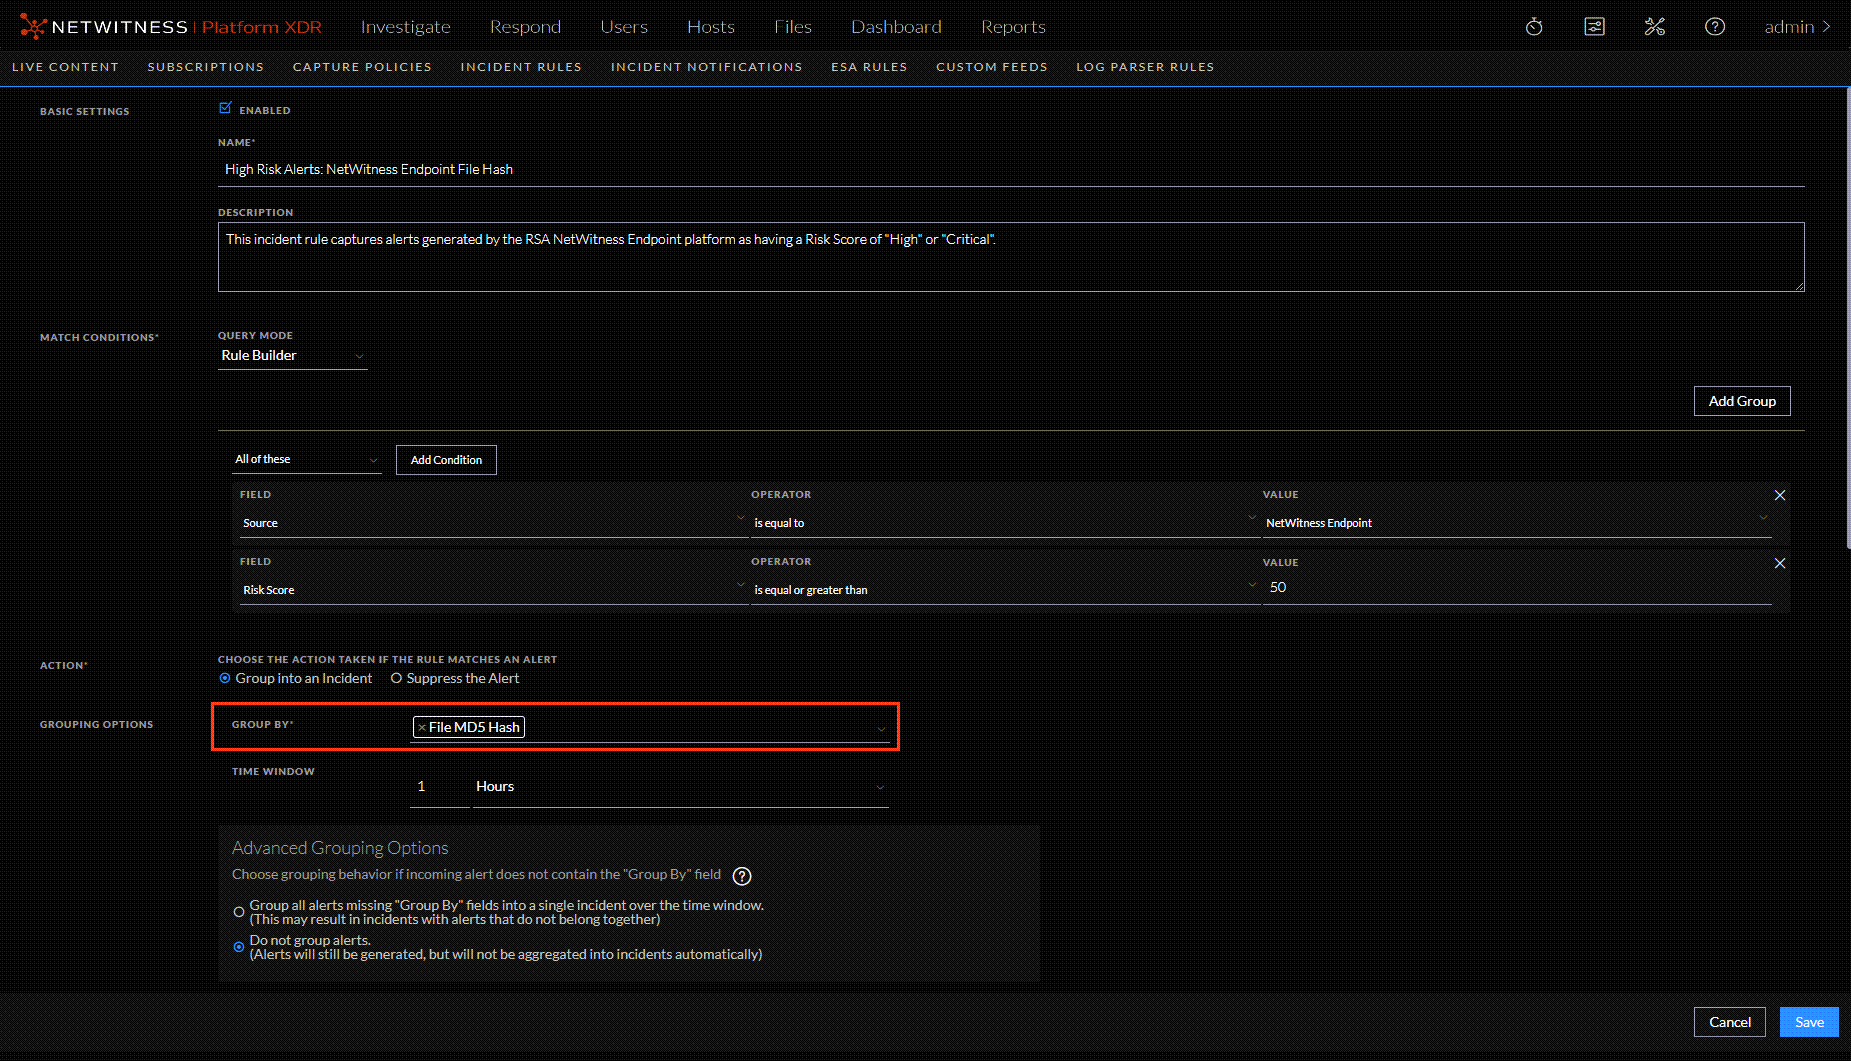Open the notifications panel icon
This screenshot has width=1851, height=1061.
click(x=1594, y=27)
